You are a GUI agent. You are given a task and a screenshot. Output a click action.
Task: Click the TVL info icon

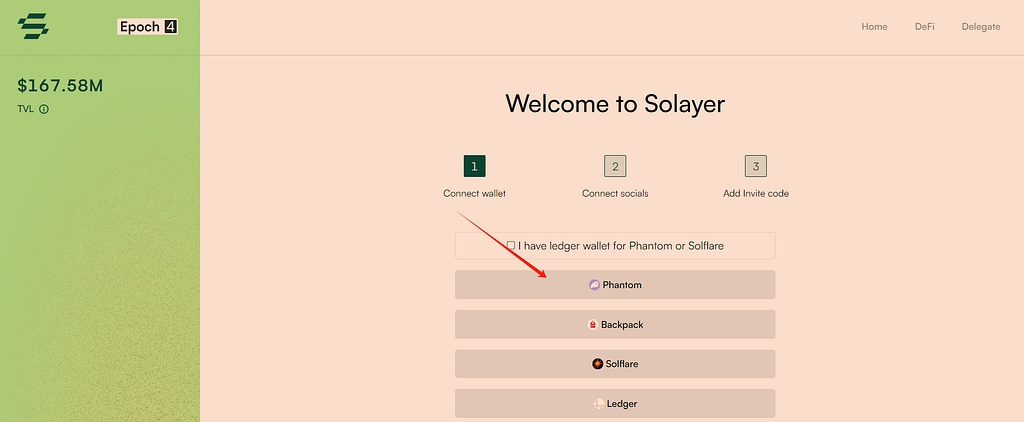tap(44, 109)
